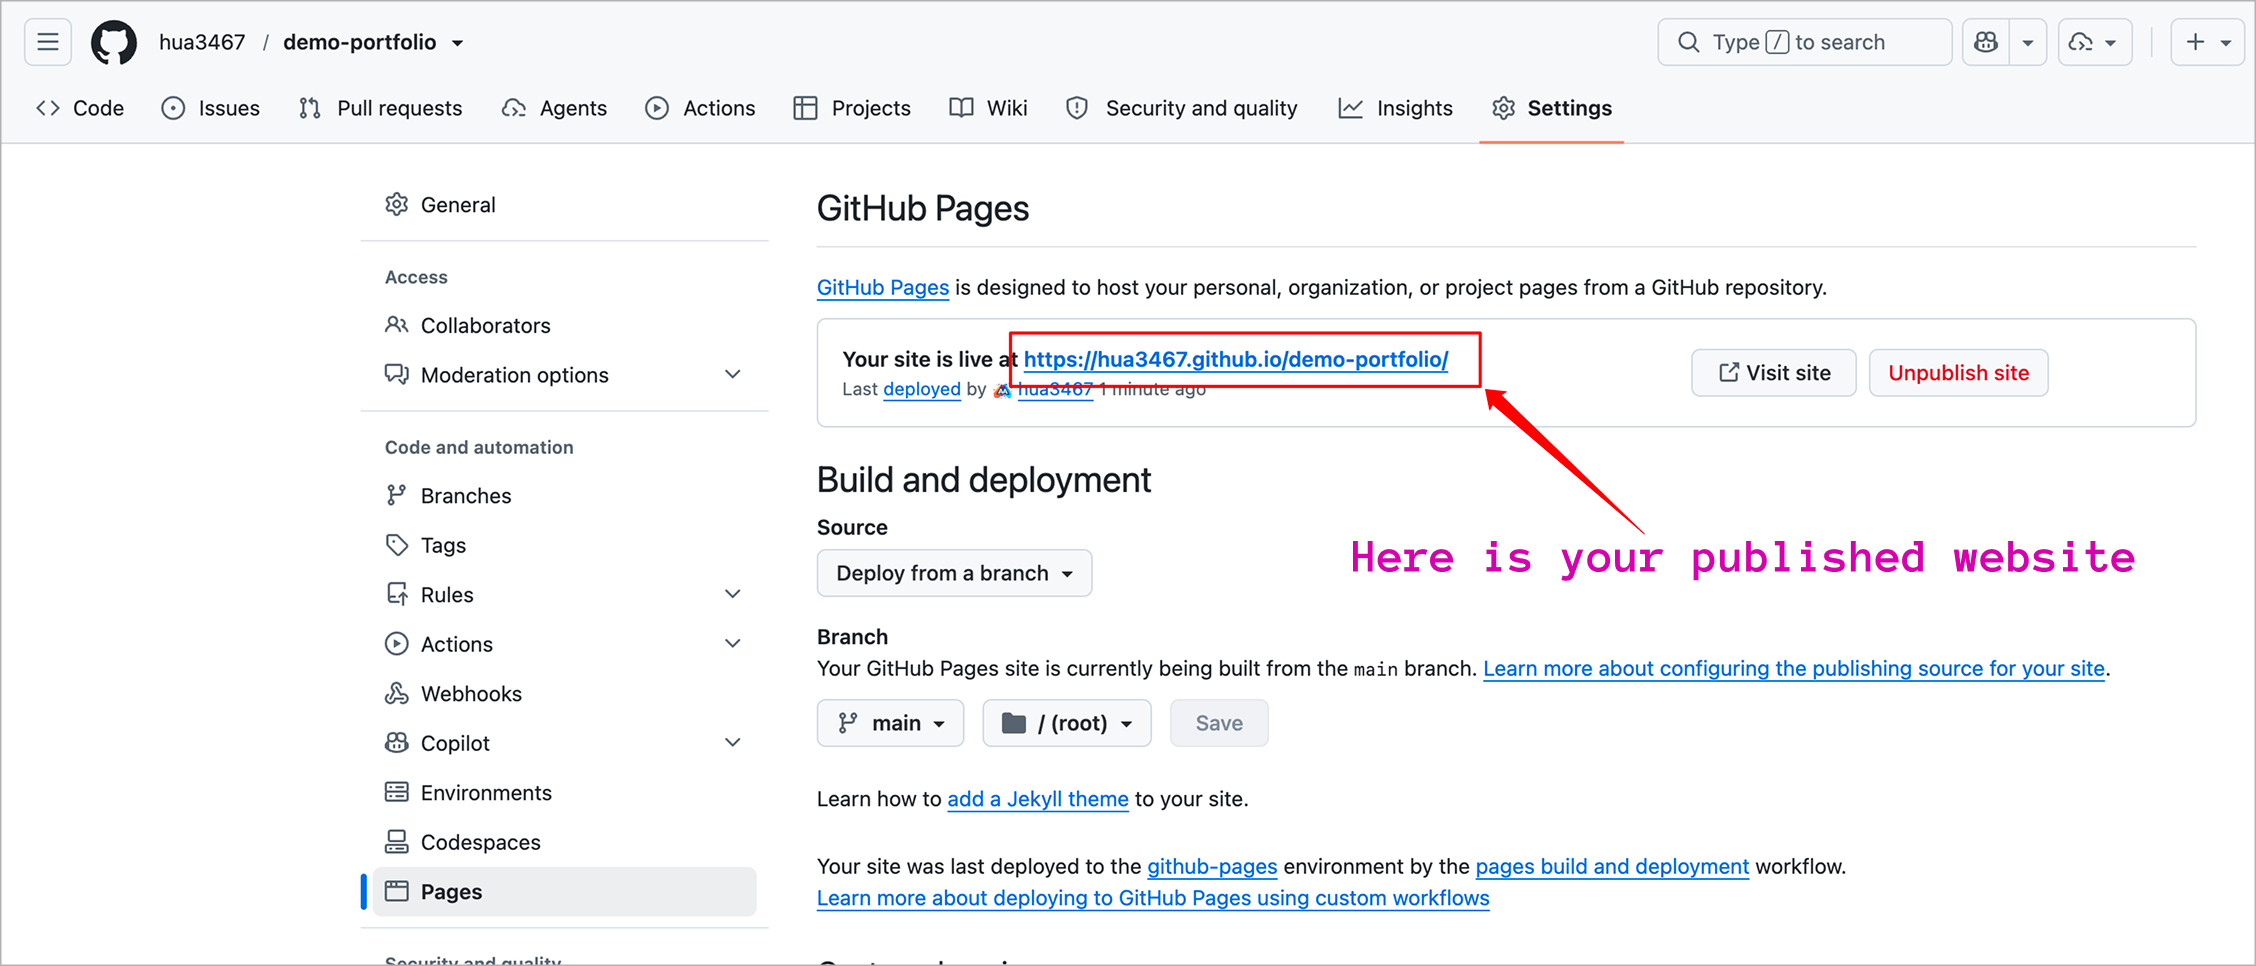The width and height of the screenshot is (2256, 966).
Task: Click the sidebar Copilot icon
Action: coord(397,743)
